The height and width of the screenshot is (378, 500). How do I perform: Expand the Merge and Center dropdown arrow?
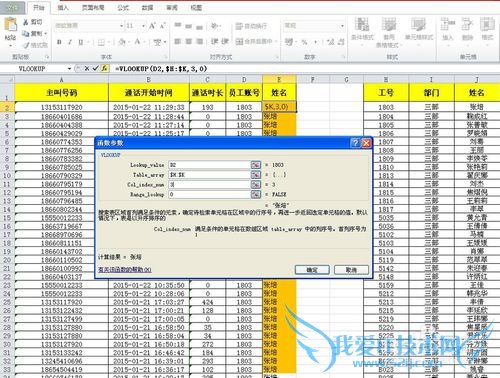point(276,42)
